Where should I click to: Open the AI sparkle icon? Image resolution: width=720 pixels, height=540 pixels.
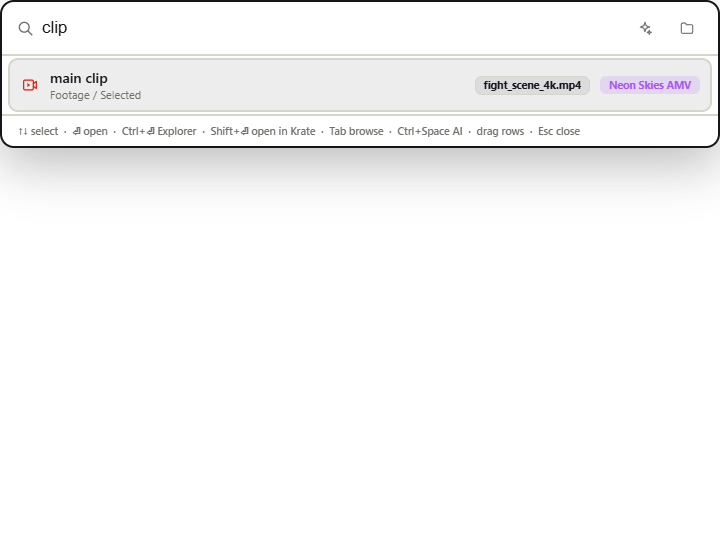tap(646, 28)
